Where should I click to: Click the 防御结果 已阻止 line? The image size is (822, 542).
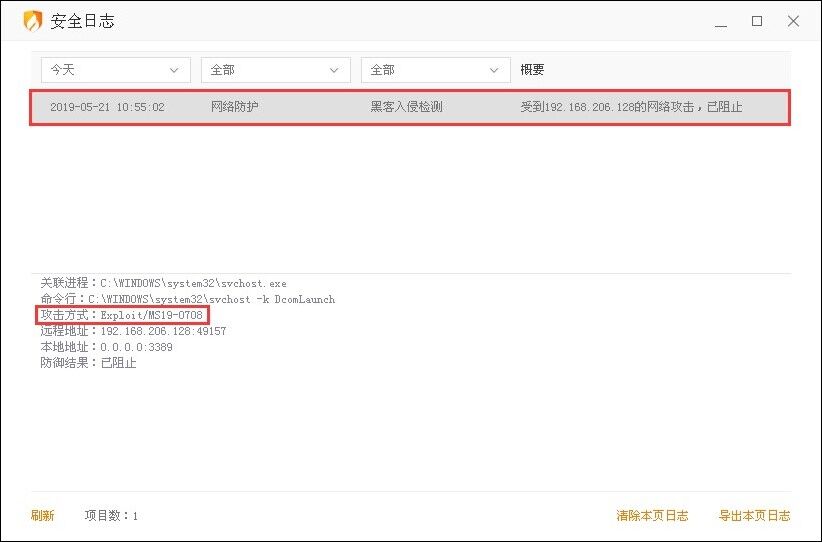[x=89, y=363]
